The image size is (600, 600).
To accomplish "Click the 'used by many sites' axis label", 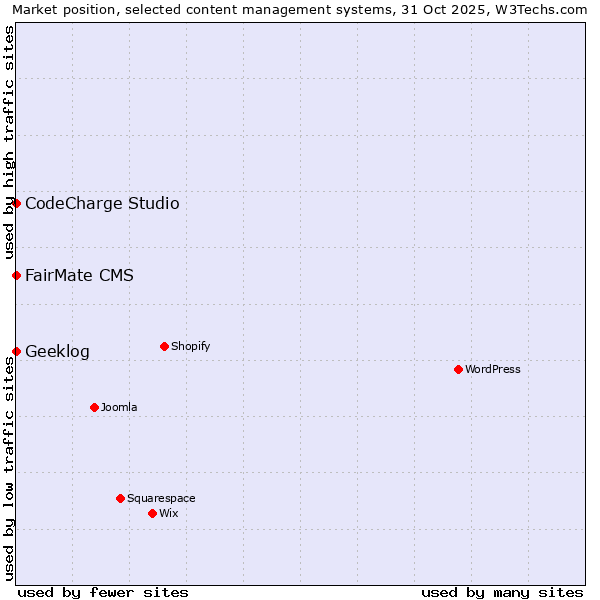I will [x=502, y=592].
